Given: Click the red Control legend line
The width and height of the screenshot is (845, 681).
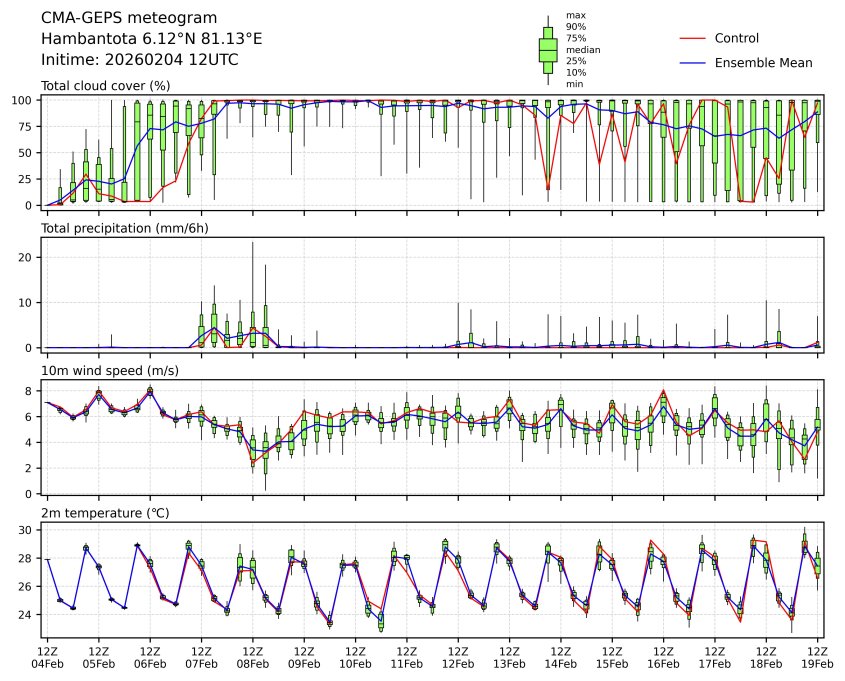Looking at the screenshot, I should point(692,39).
